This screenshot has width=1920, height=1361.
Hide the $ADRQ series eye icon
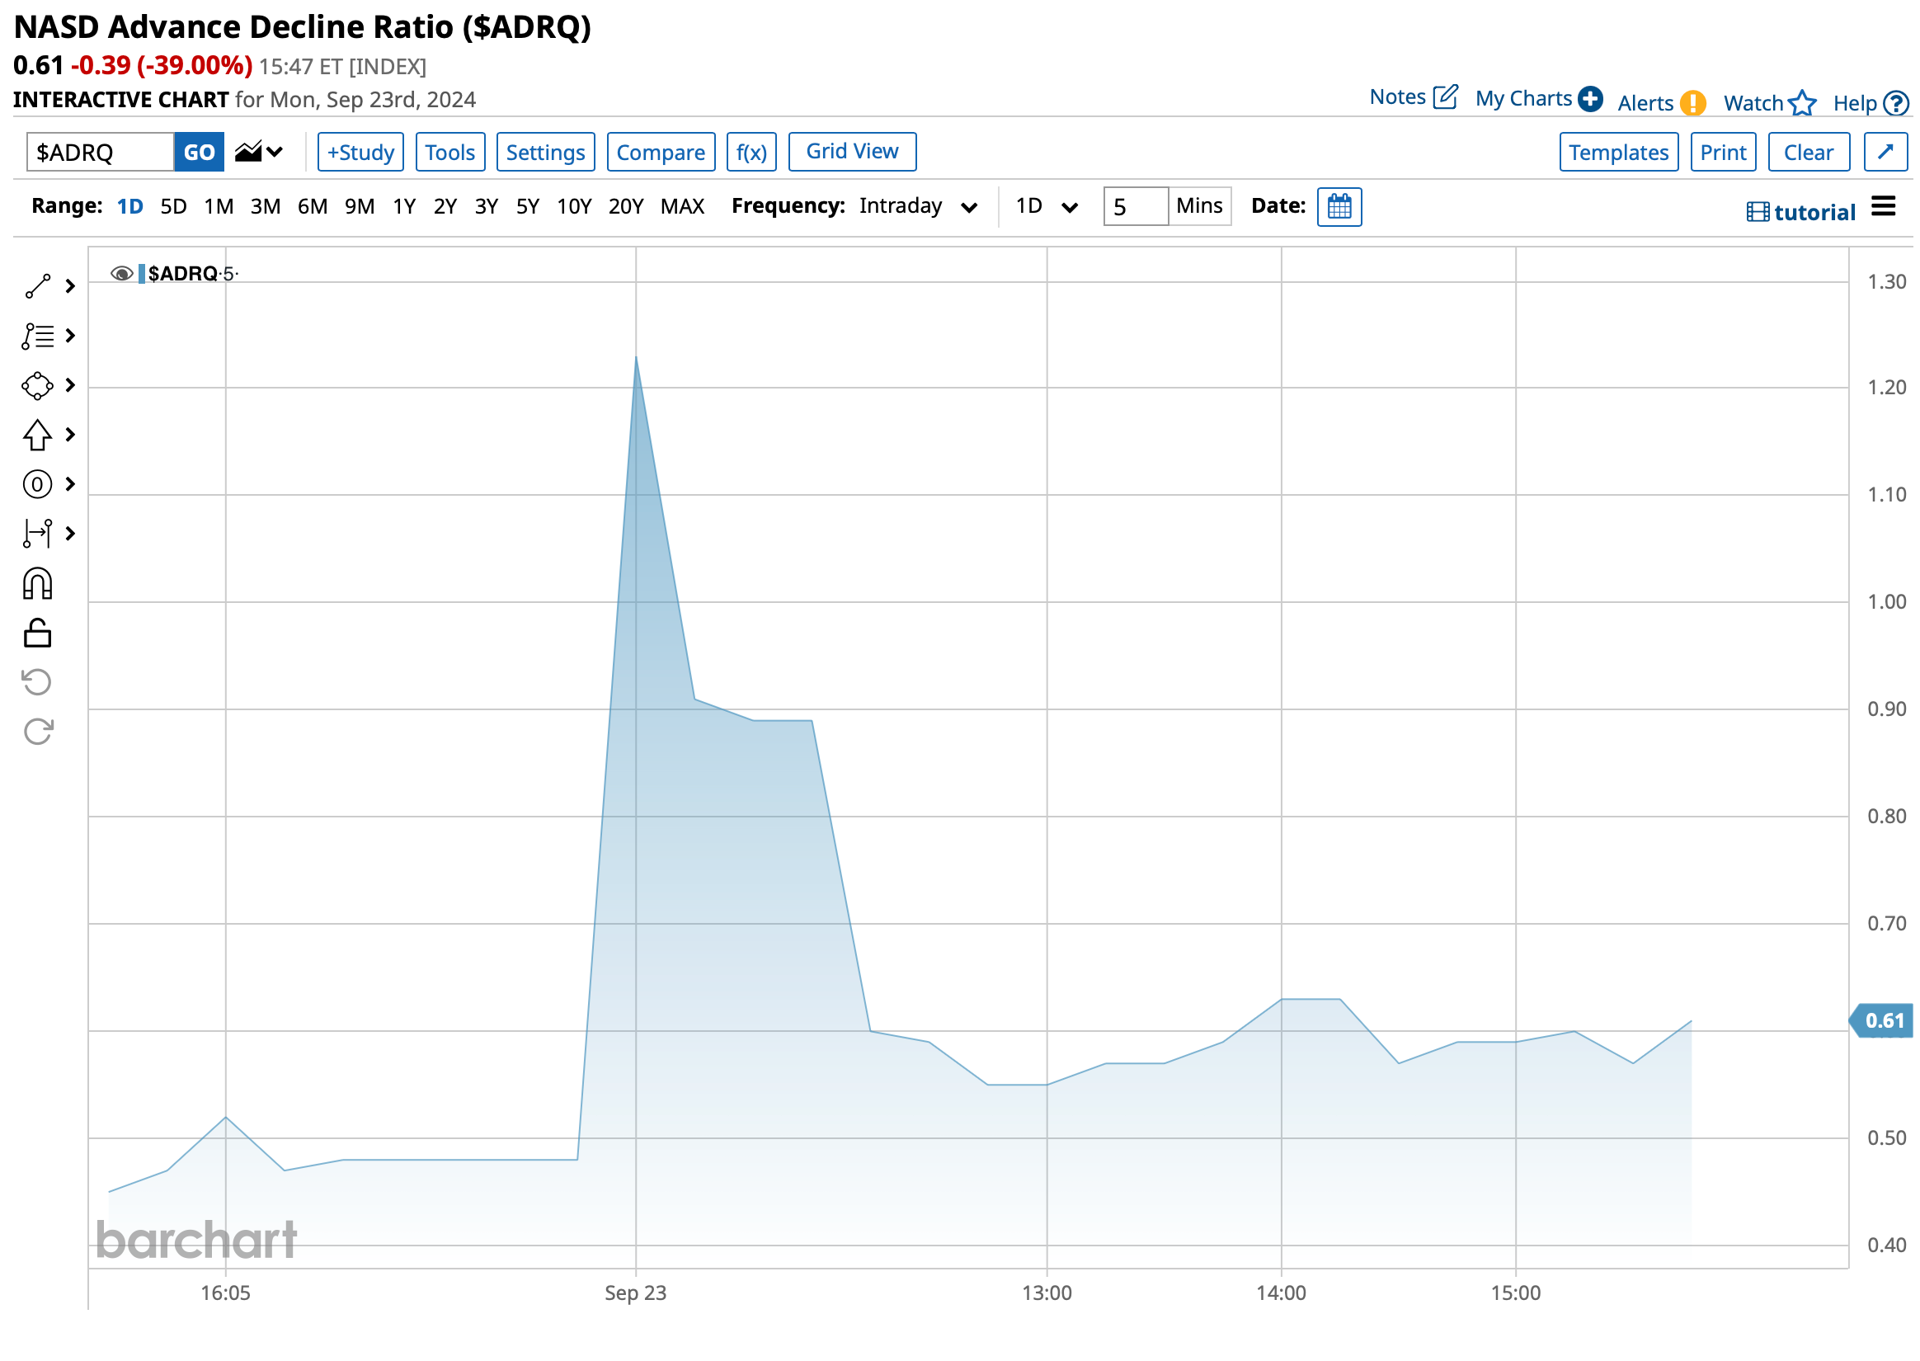122,274
